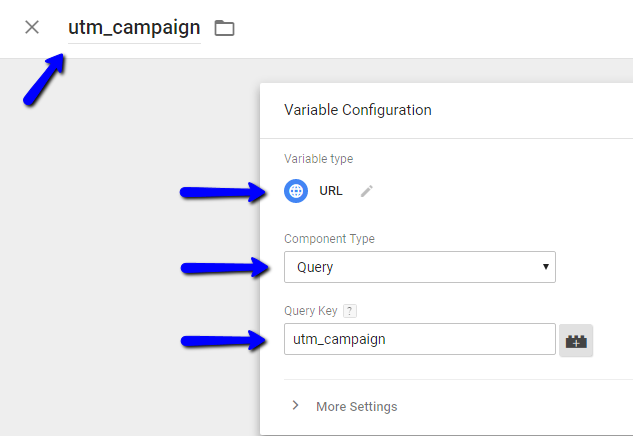Click the Component Type label
Image resolution: width=633 pixels, height=436 pixels.
tap(329, 239)
